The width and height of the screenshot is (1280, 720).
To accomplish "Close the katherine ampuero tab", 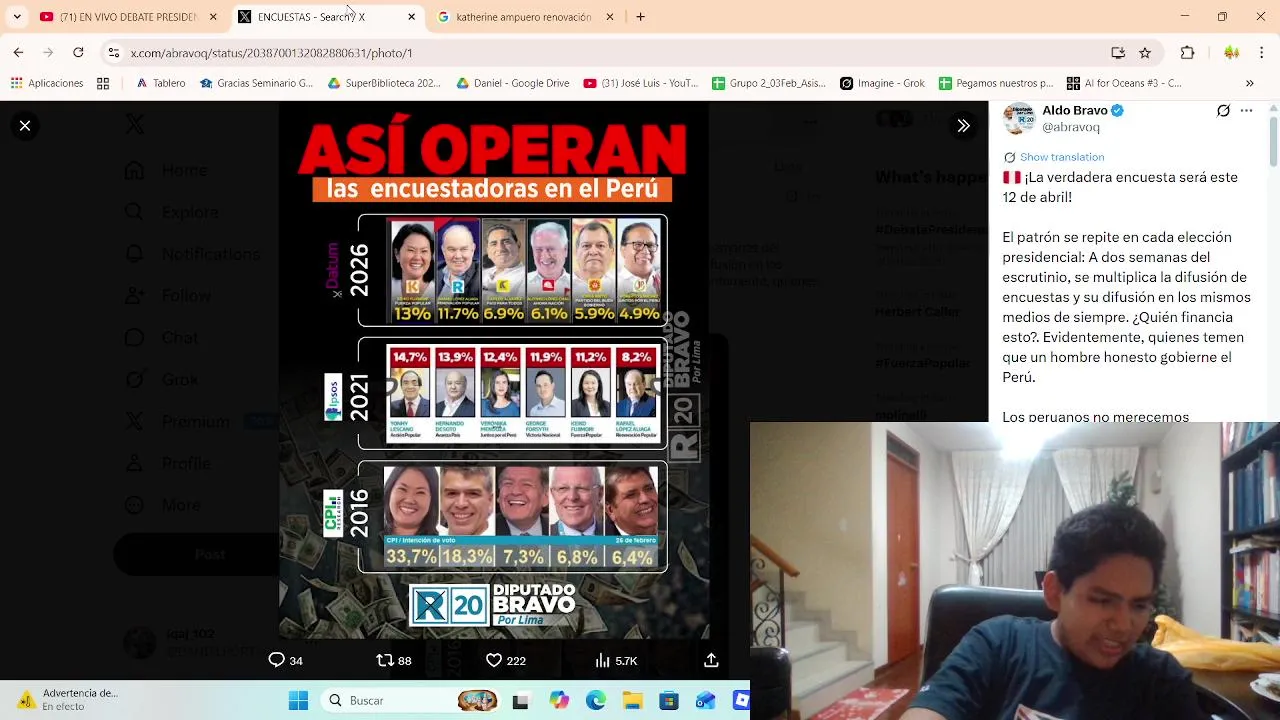I will [x=610, y=17].
